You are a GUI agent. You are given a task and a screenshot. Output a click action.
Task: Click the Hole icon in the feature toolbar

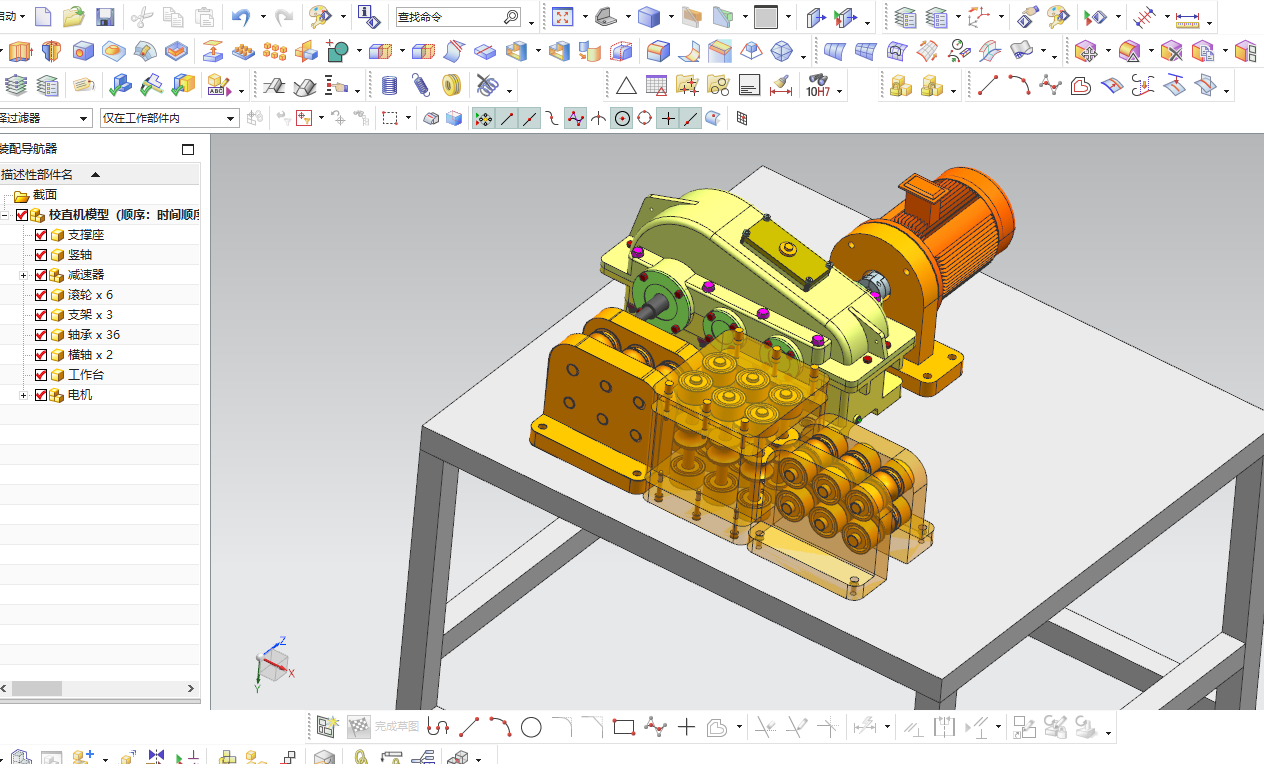pyautogui.click(x=83, y=51)
